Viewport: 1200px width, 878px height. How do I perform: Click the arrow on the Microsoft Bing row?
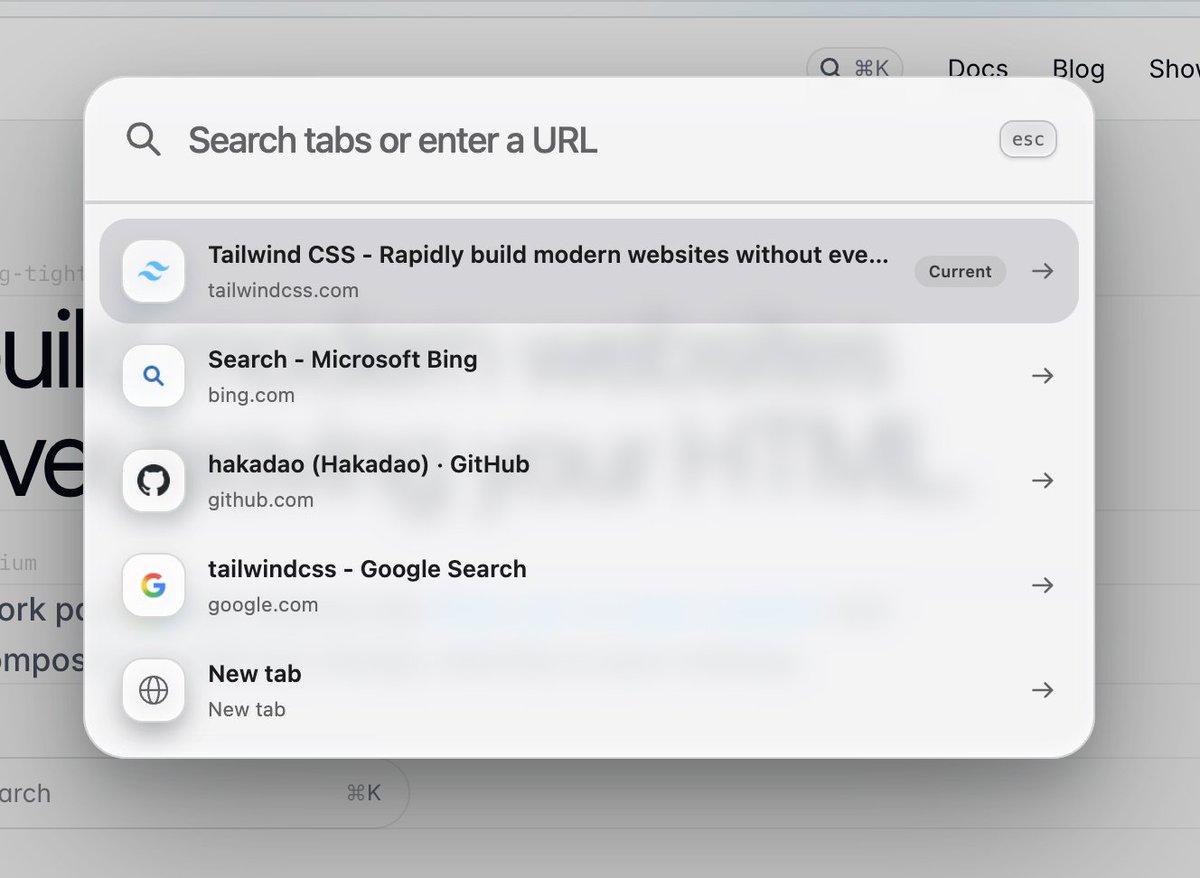click(1043, 376)
